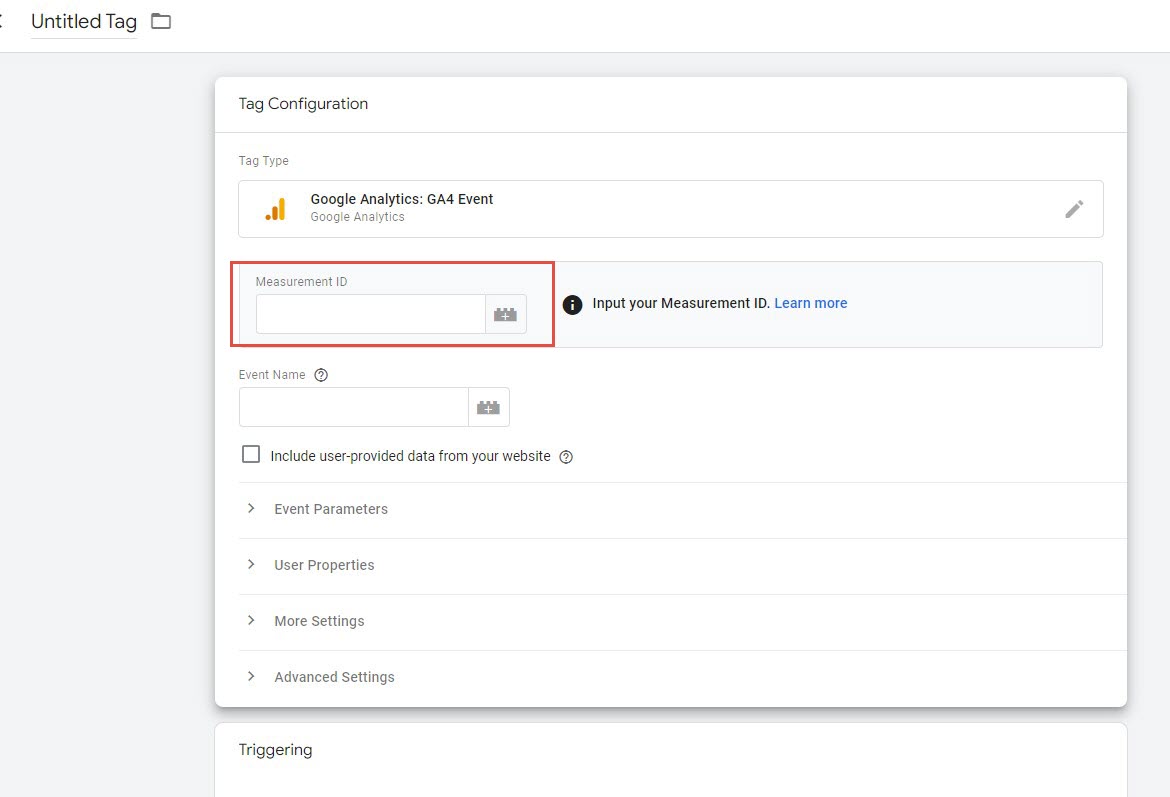
Task: Click the variable picker icon for Event Name
Action: [x=489, y=406]
